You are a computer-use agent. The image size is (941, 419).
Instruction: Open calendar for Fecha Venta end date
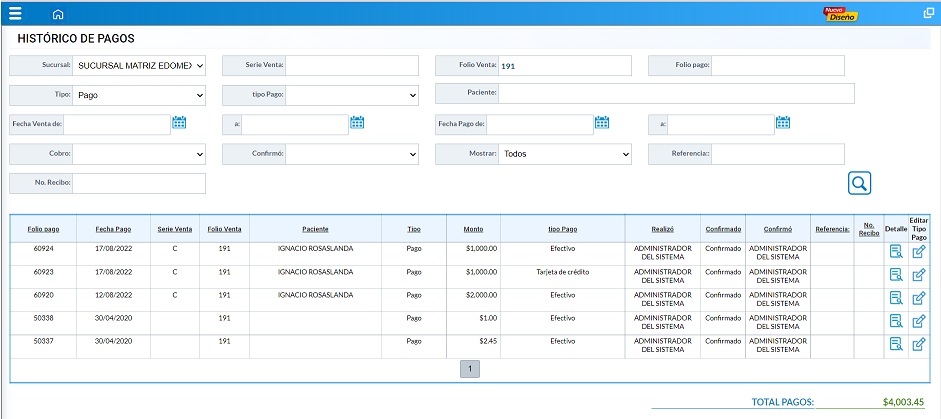tap(357, 122)
